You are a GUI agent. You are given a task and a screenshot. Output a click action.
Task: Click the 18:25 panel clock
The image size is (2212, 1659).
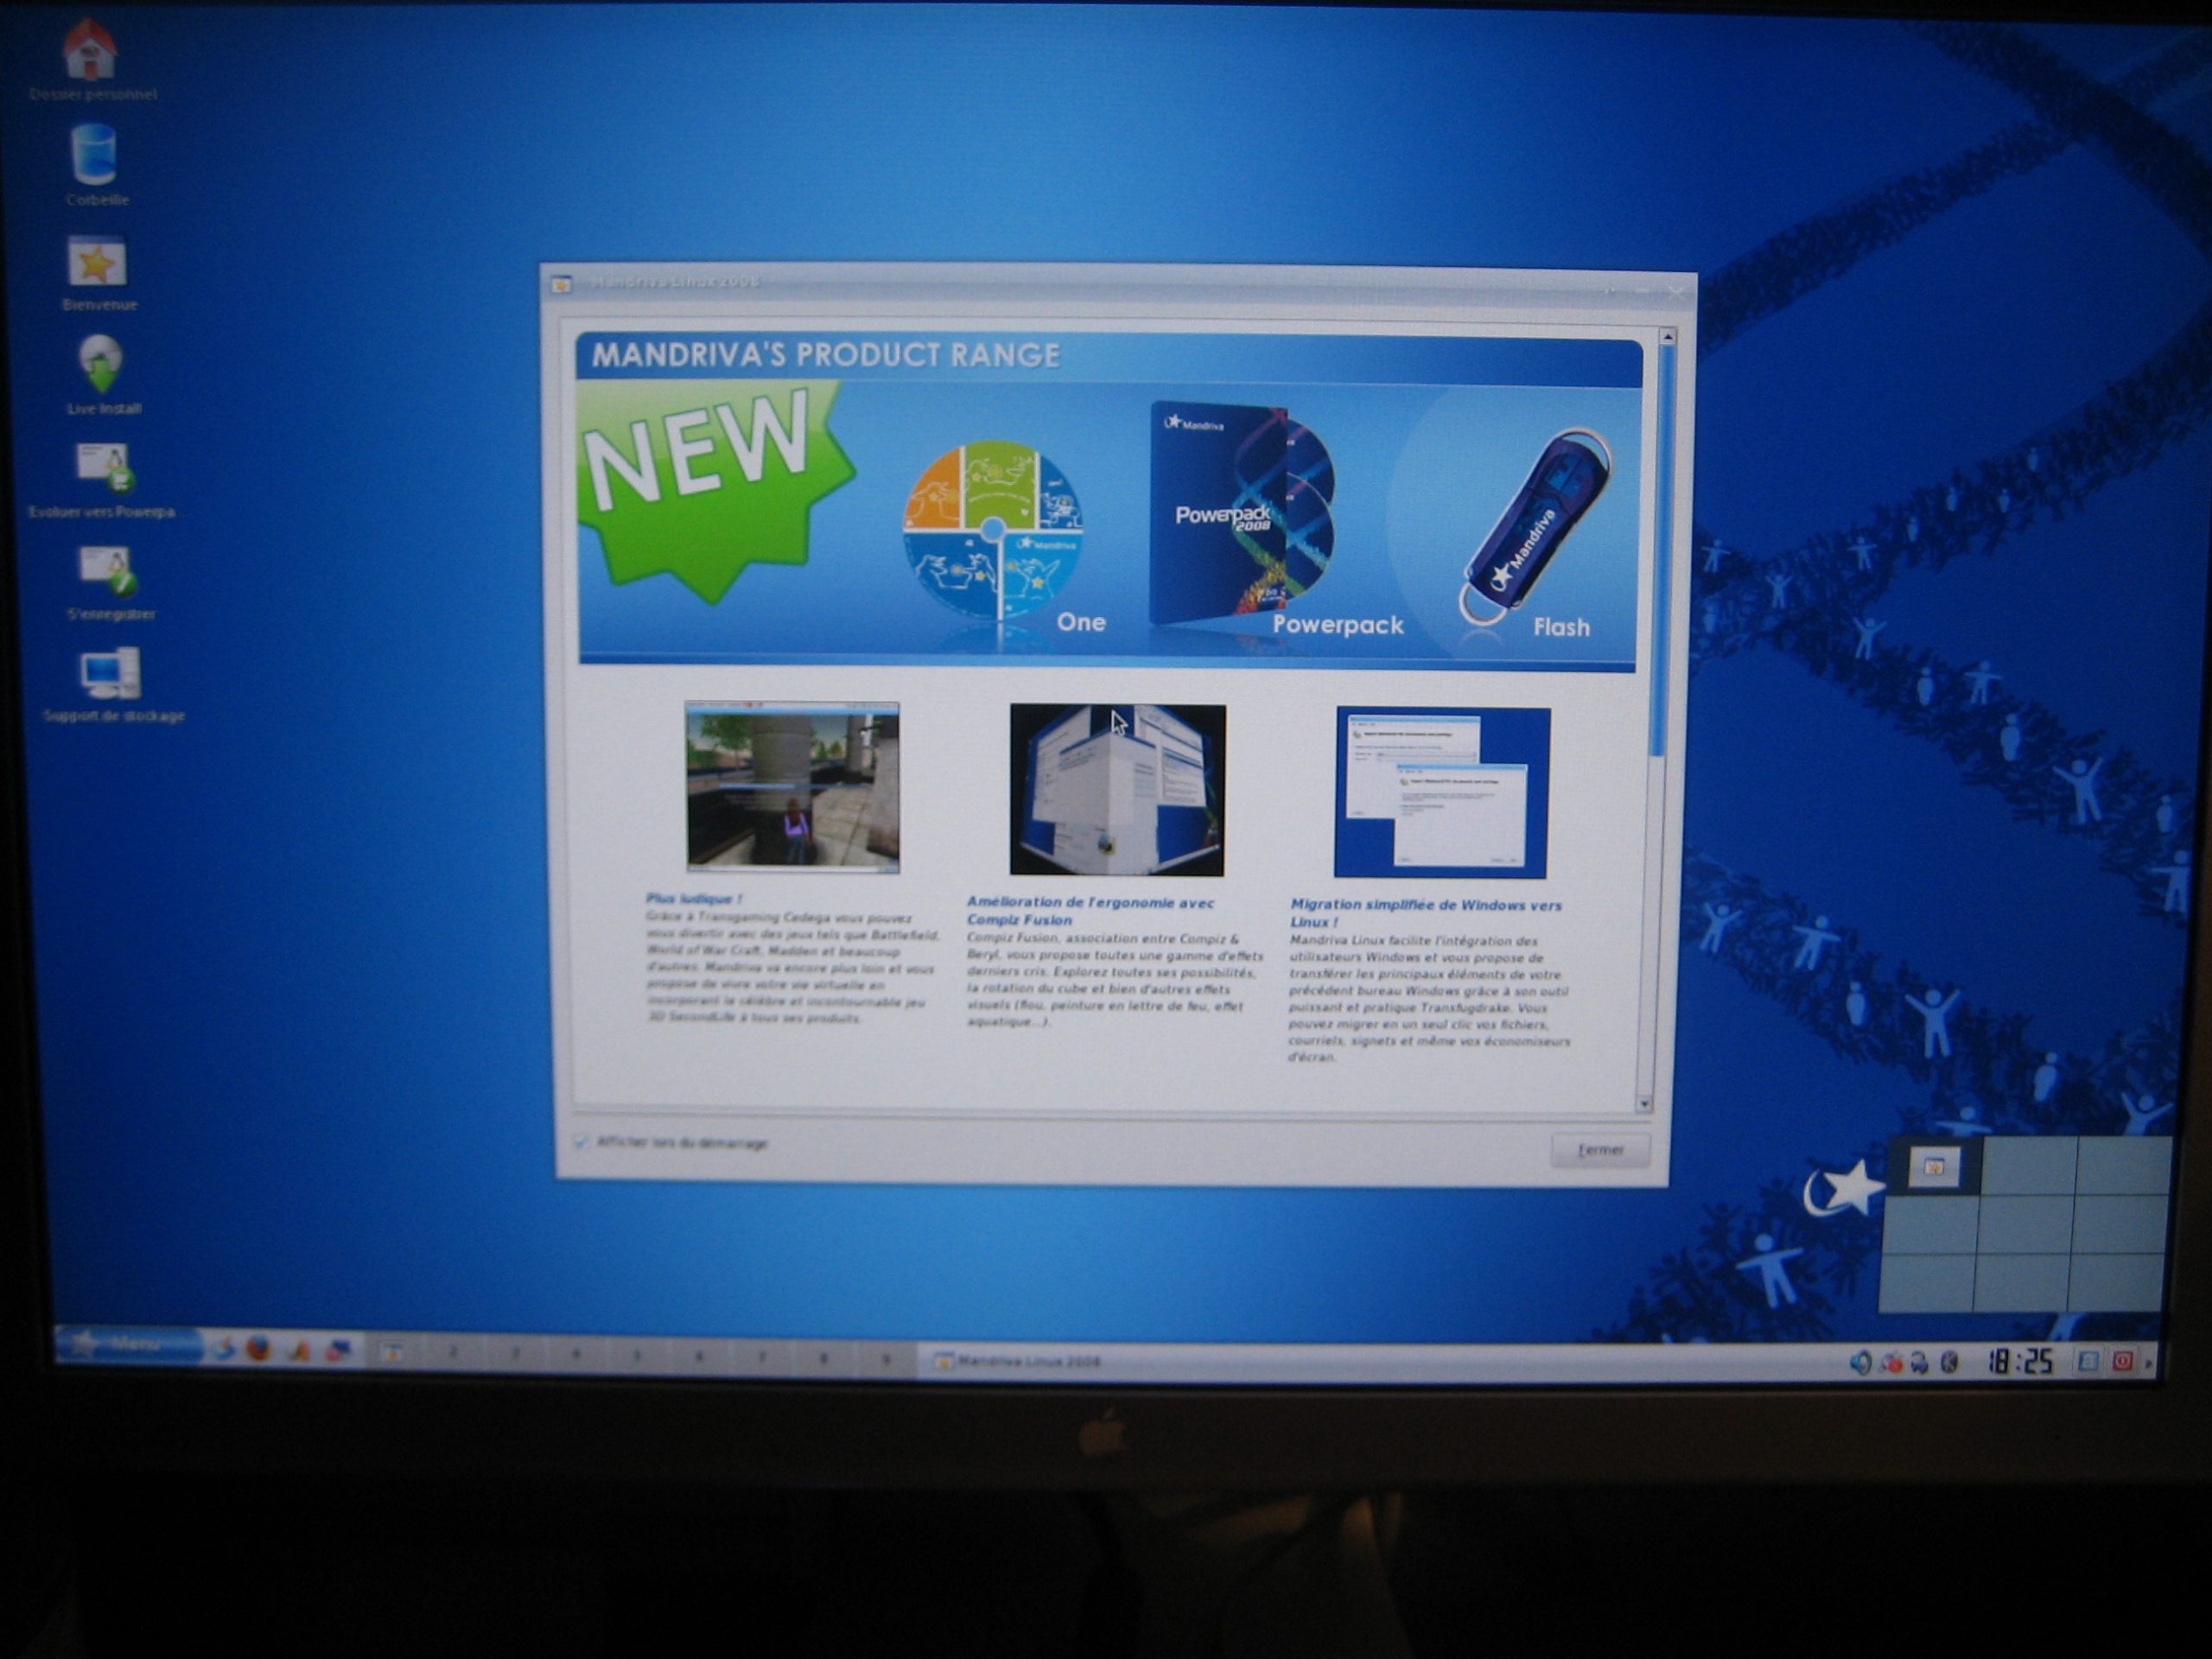(2019, 1361)
